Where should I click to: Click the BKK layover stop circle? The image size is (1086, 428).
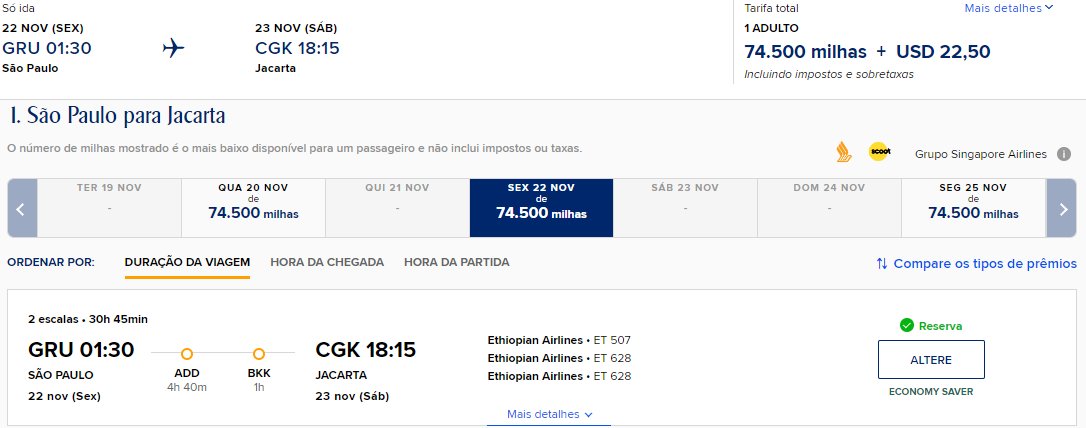[x=259, y=354]
